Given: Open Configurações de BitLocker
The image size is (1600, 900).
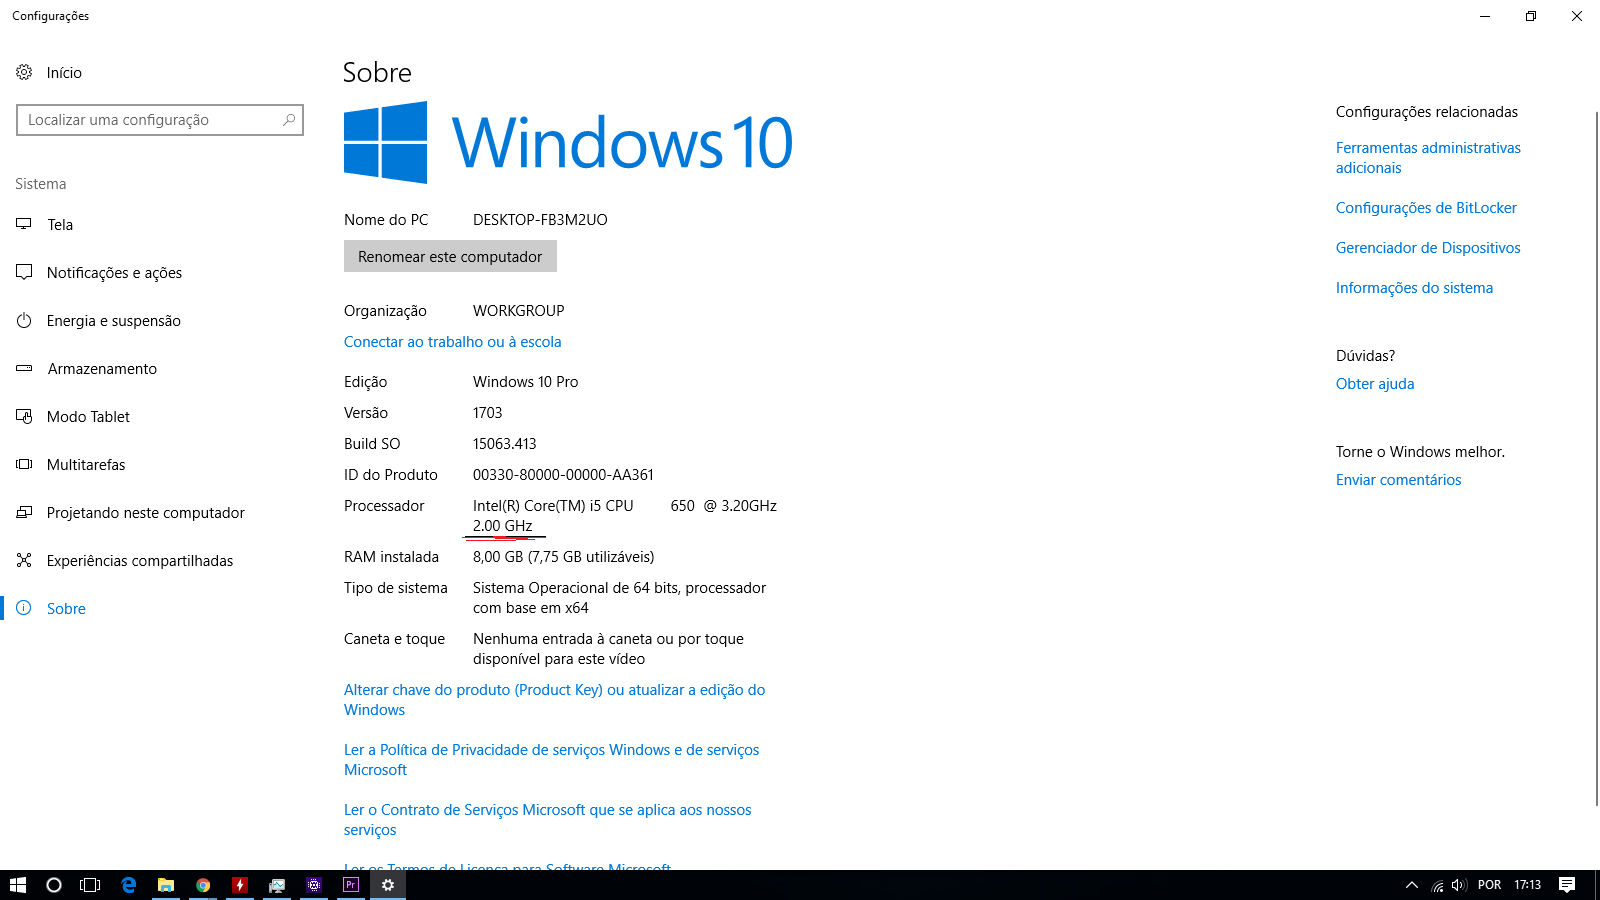Looking at the screenshot, I should [x=1426, y=208].
